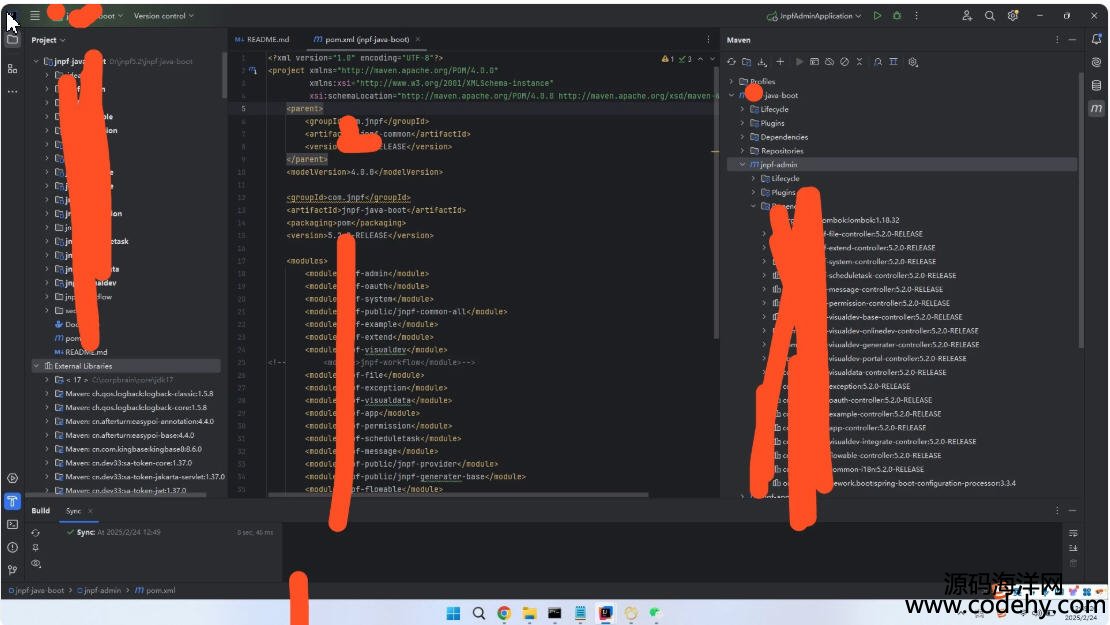Collapse the jnpf-admin Maven module

[x=742, y=164]
